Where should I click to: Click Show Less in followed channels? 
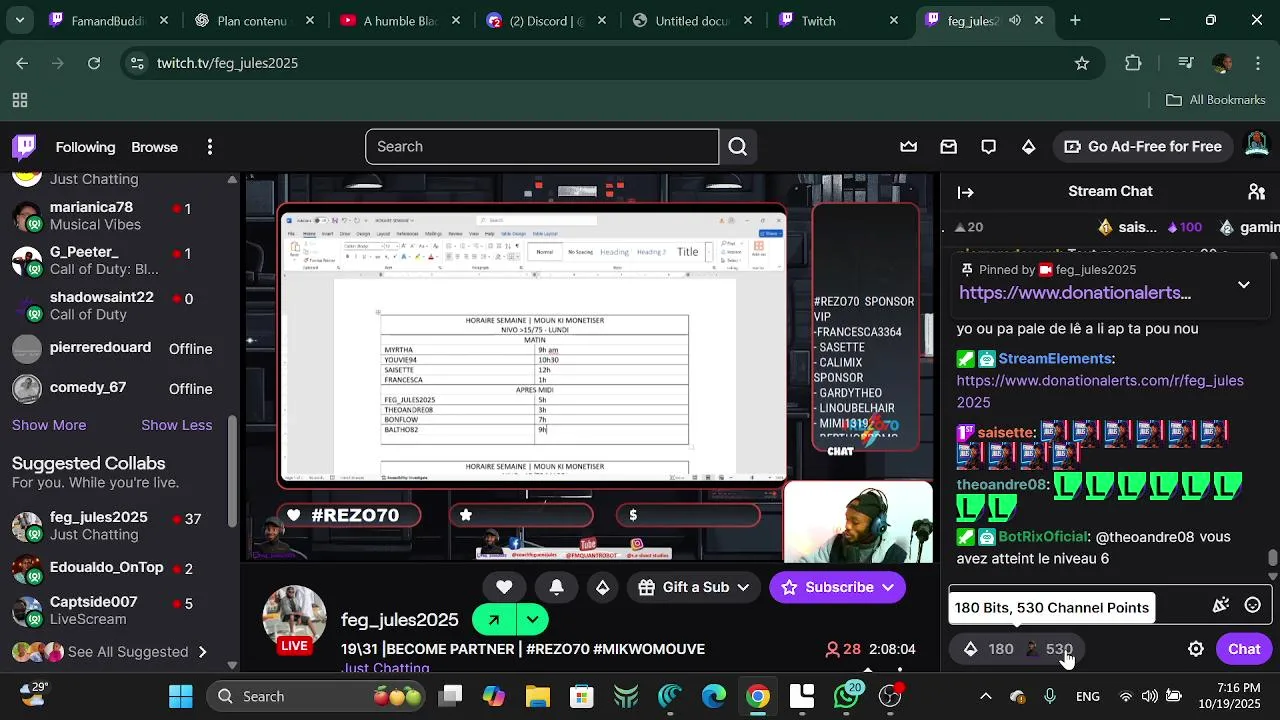pyautogui.click(x=176, y=425)
